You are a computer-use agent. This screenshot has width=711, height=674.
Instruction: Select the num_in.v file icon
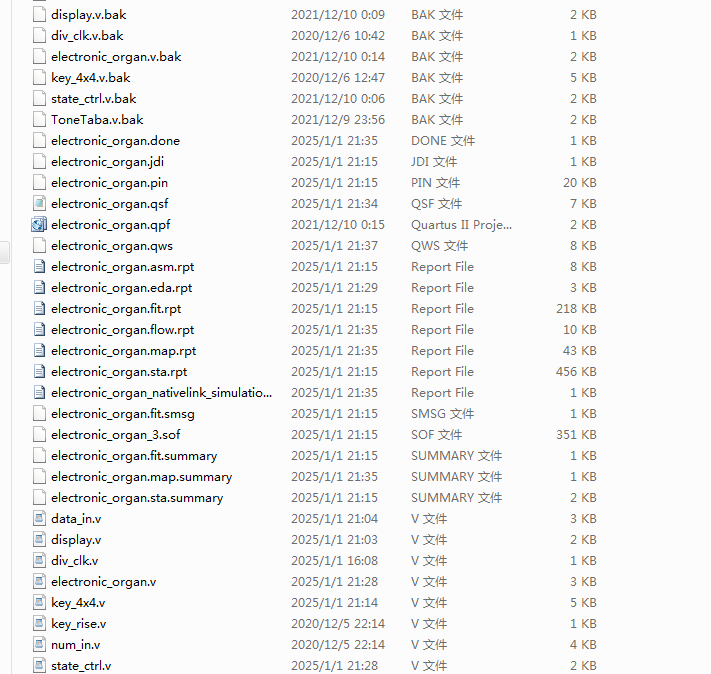[39, 645]
